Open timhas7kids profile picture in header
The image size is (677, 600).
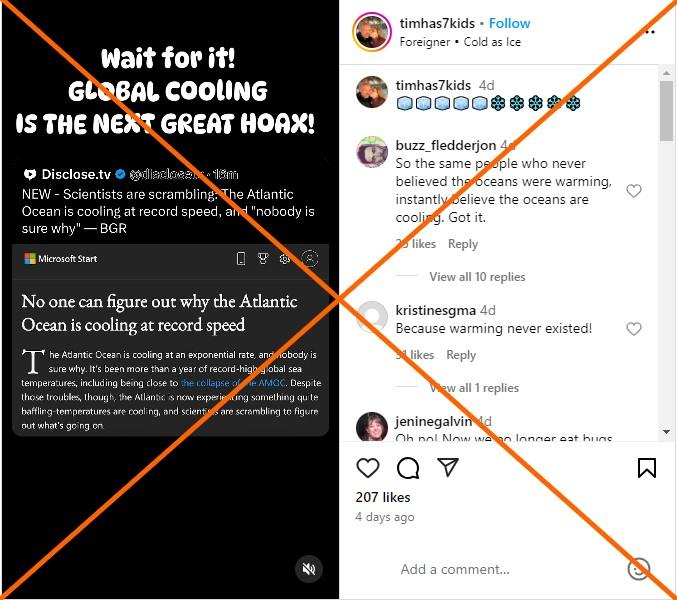372,32
